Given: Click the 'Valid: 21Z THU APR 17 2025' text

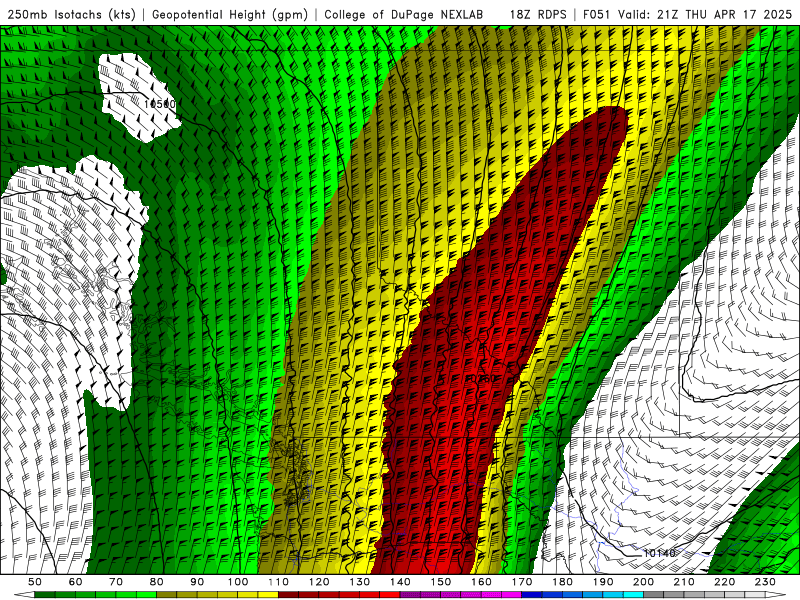Looking at the screenshot, I should 705,14.
